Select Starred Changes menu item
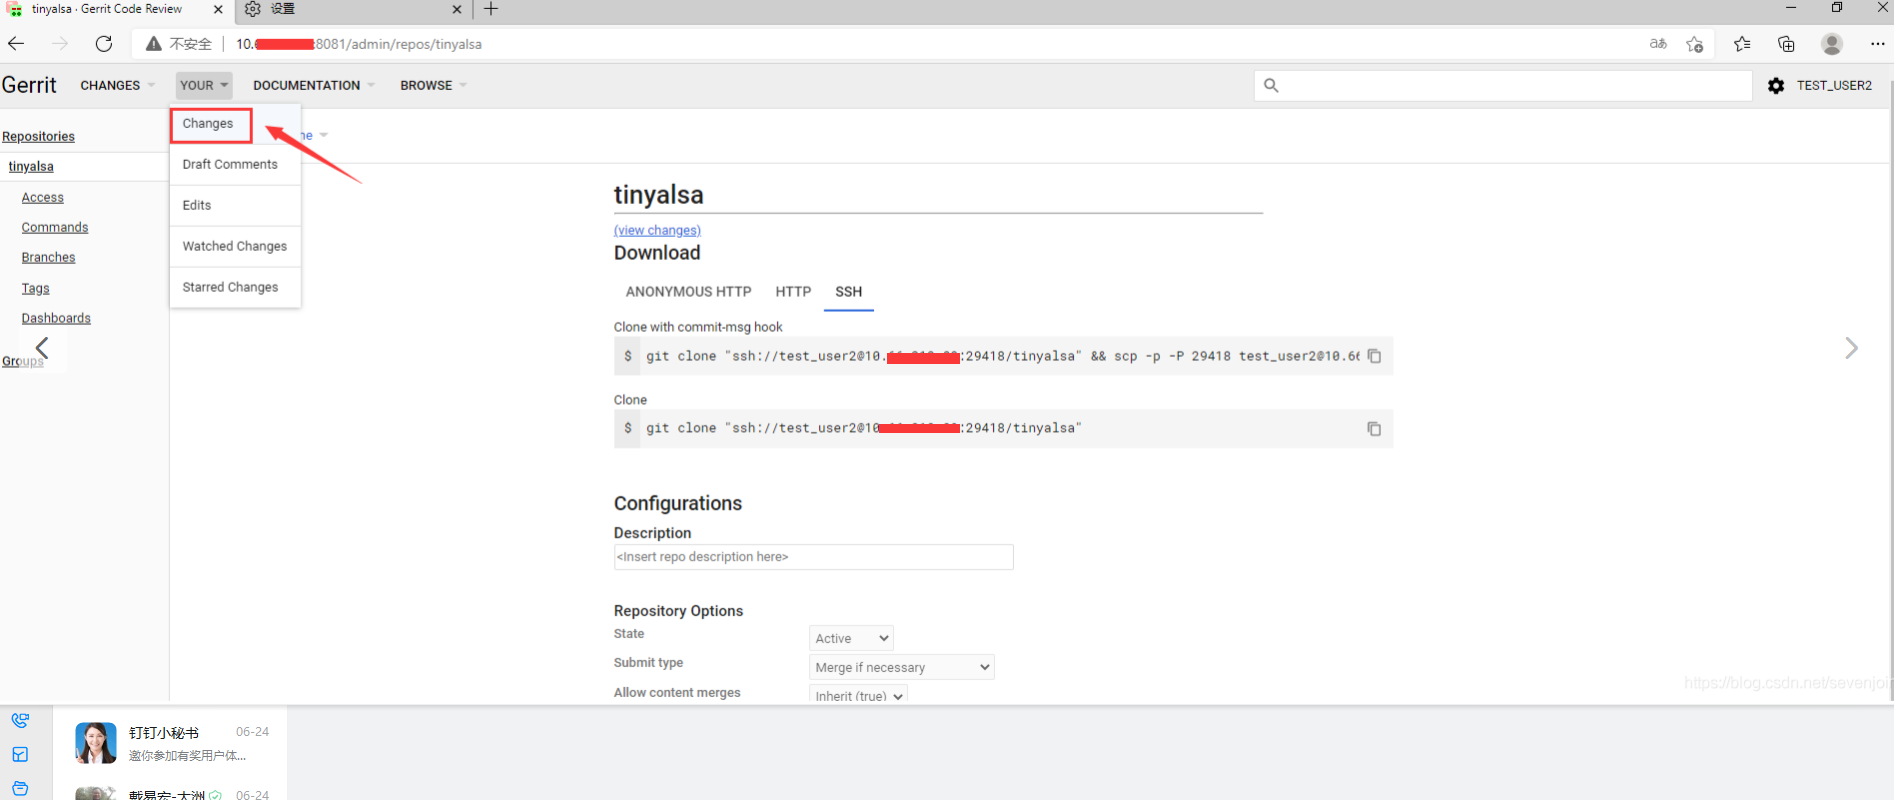Image resolution: width=1894 pixels, height=800 pixels. point(231,287)
